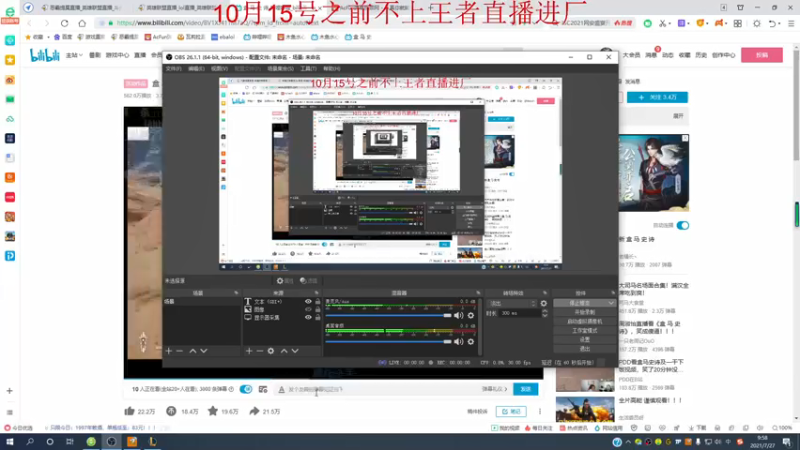The image size is (800, 450).
Task: Open scene transition settings gear
Action: tap(544, 303)
